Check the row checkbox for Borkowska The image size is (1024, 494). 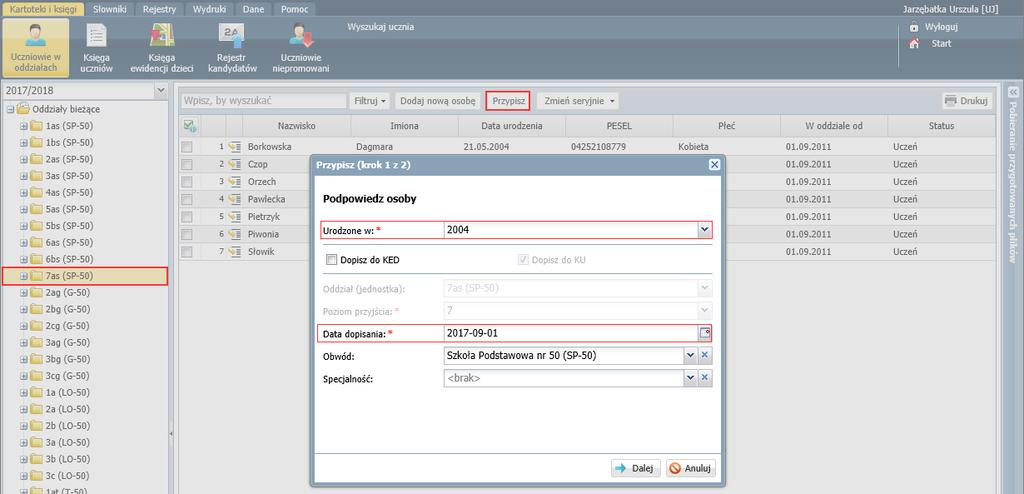(187, 147)
